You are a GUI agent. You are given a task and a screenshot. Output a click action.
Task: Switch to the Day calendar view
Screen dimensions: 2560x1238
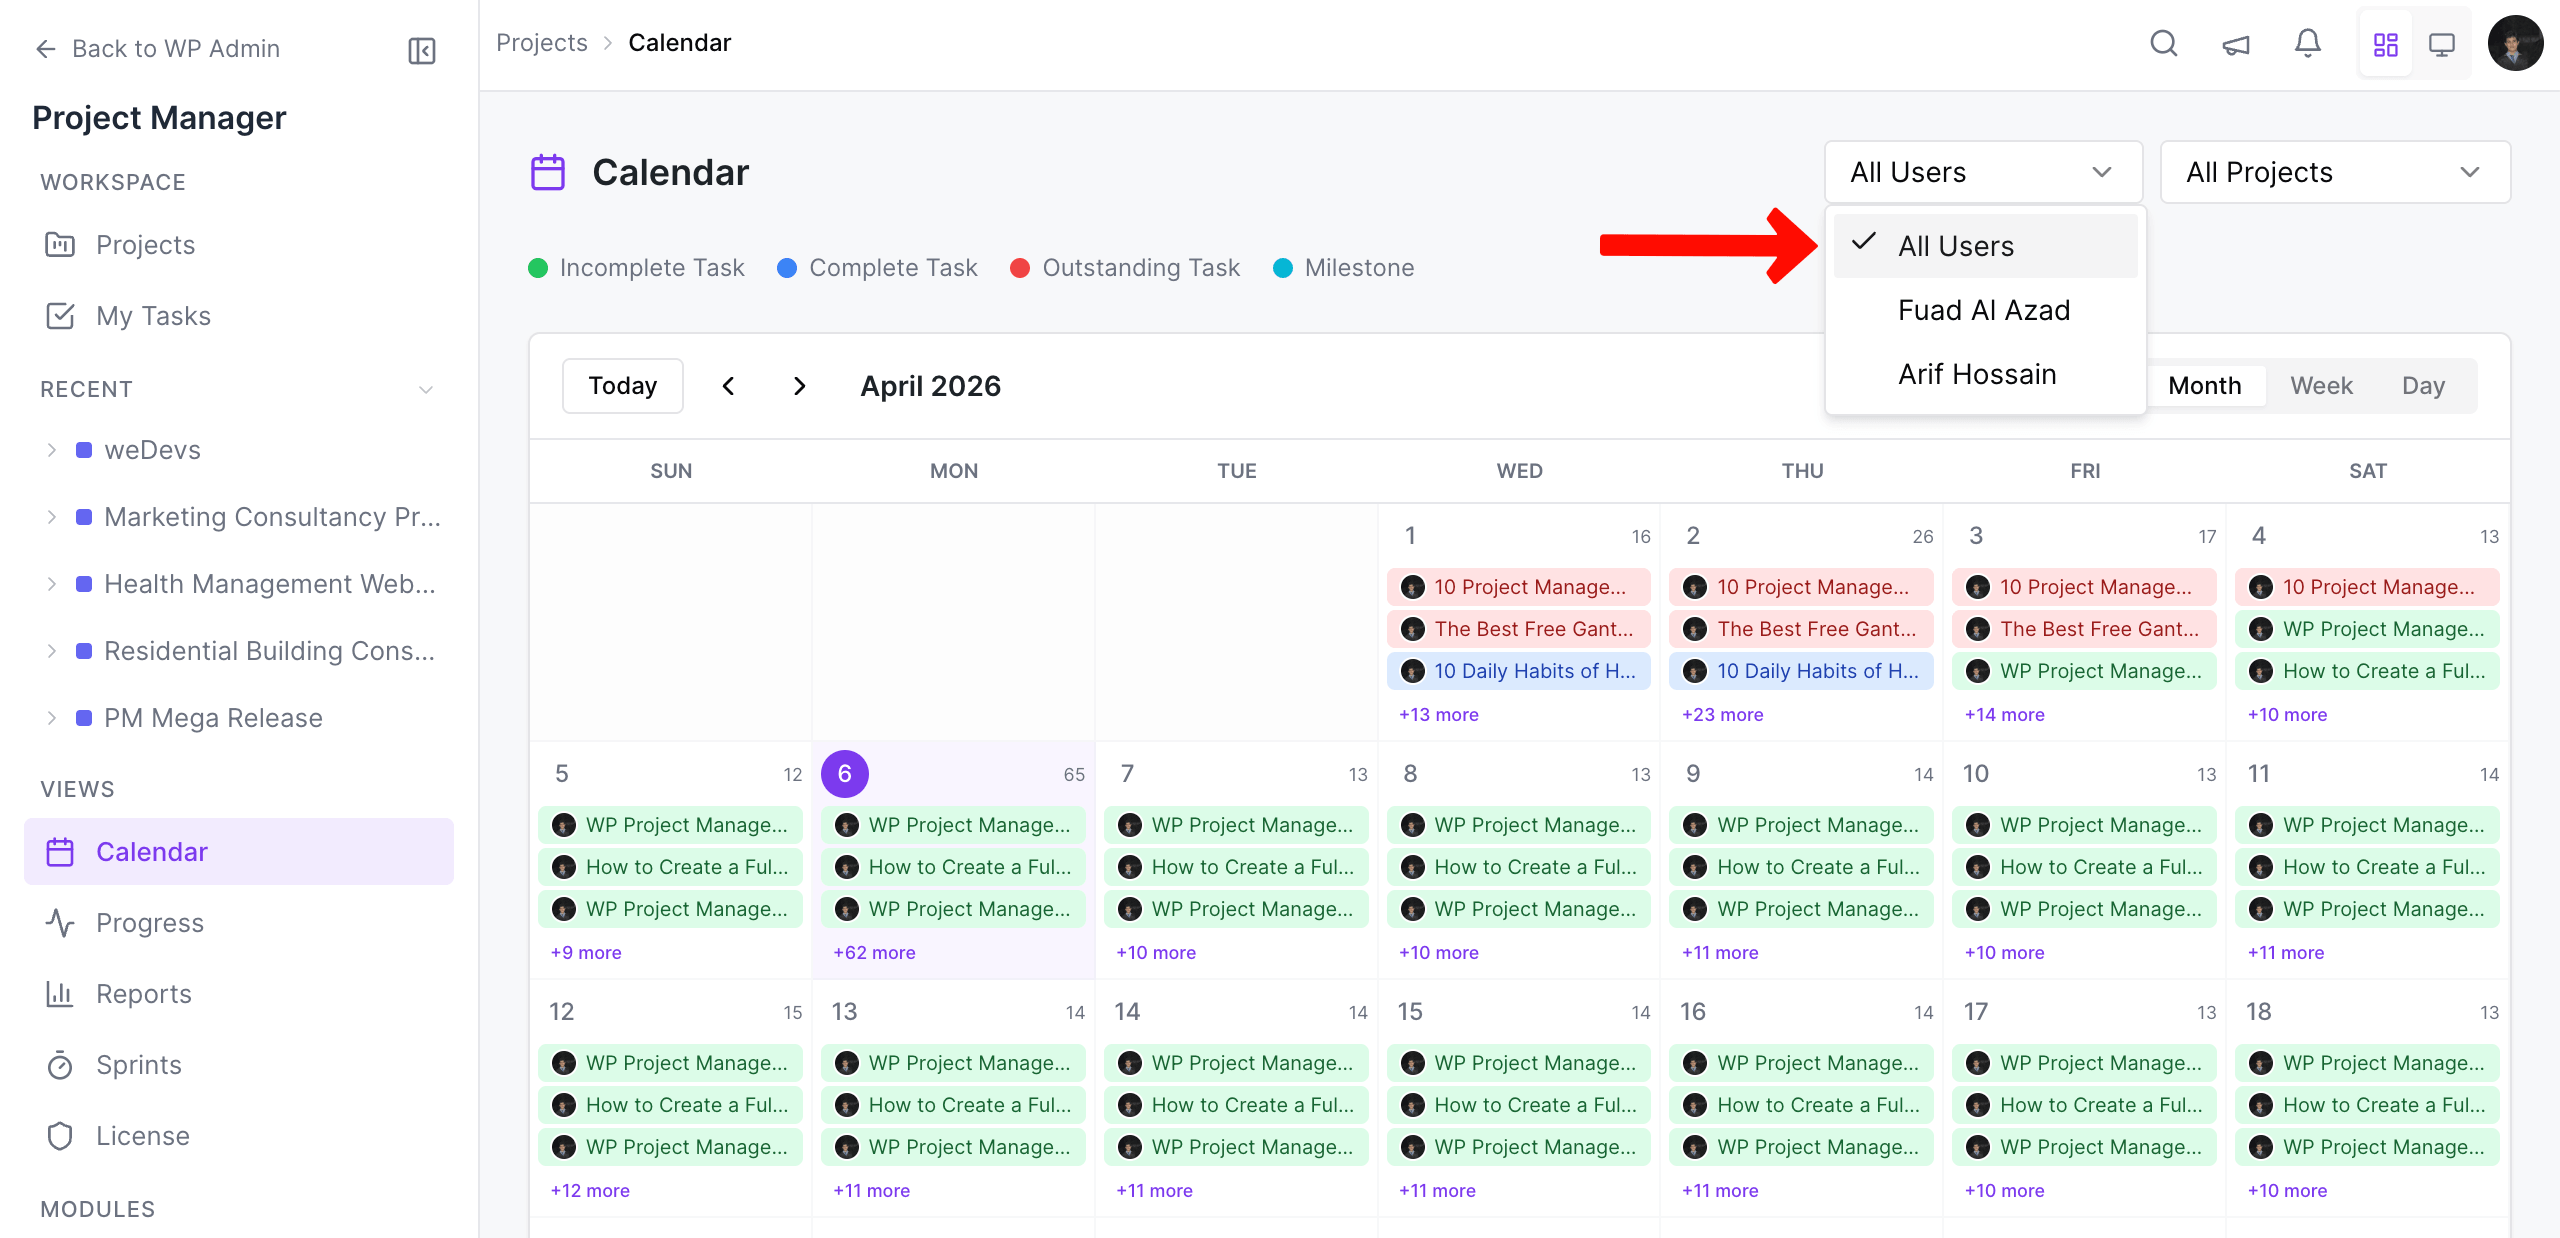click(2425, 385)
